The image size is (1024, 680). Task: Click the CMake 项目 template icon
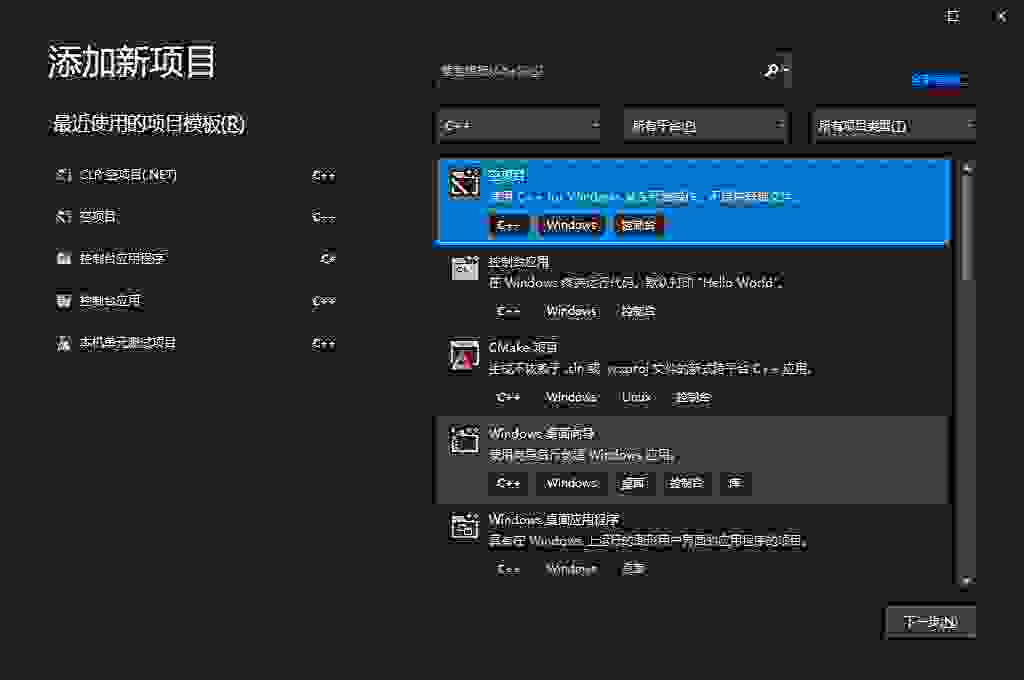coord(464,355)
